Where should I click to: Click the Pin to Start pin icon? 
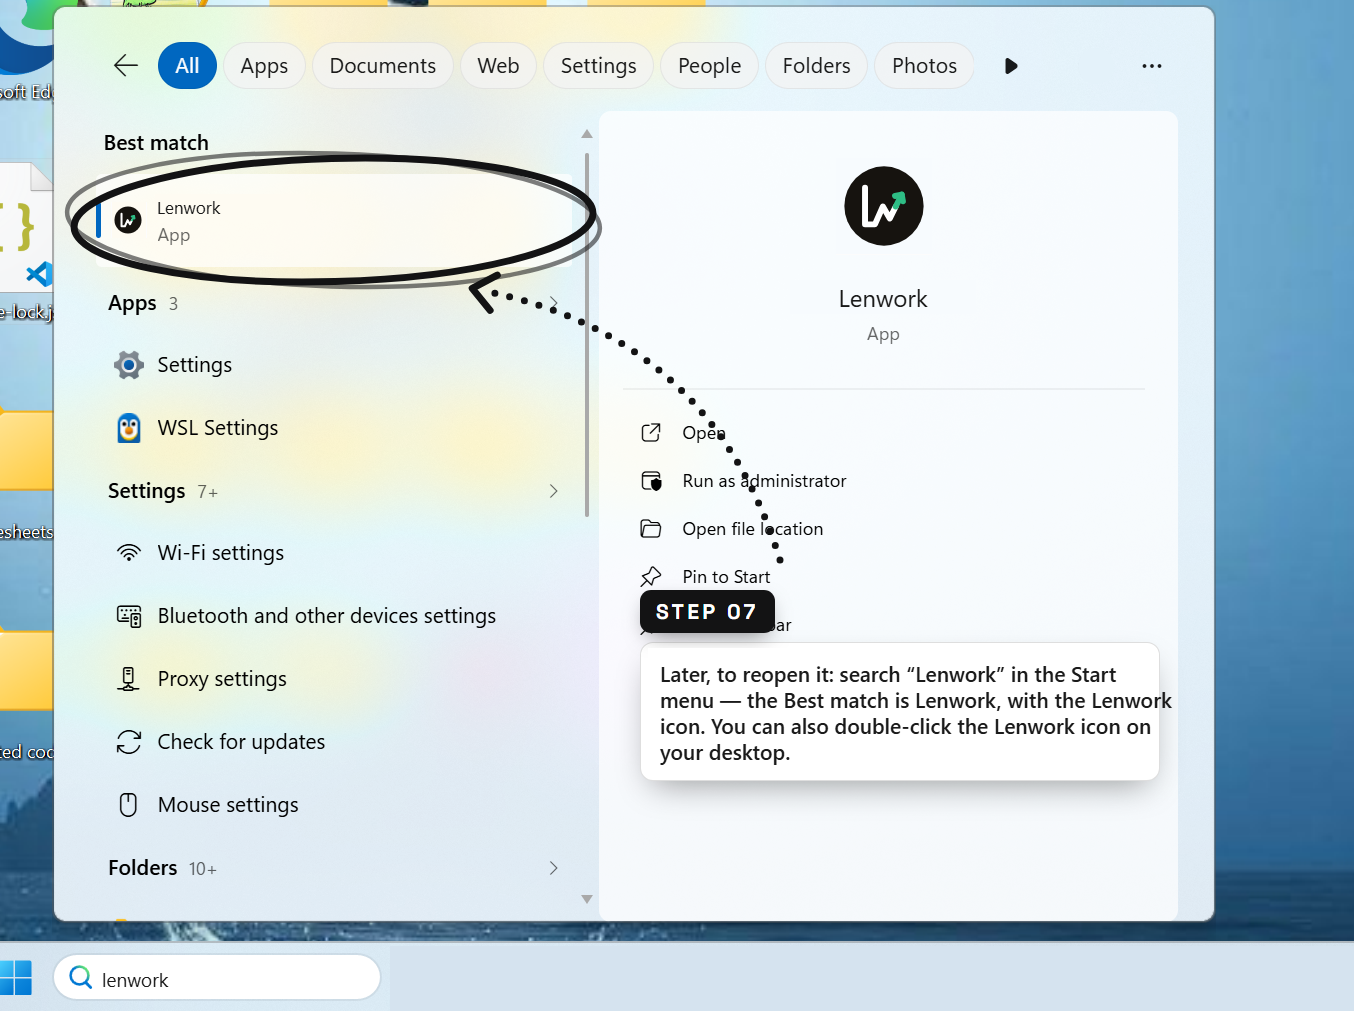click(x=651, y=576)
